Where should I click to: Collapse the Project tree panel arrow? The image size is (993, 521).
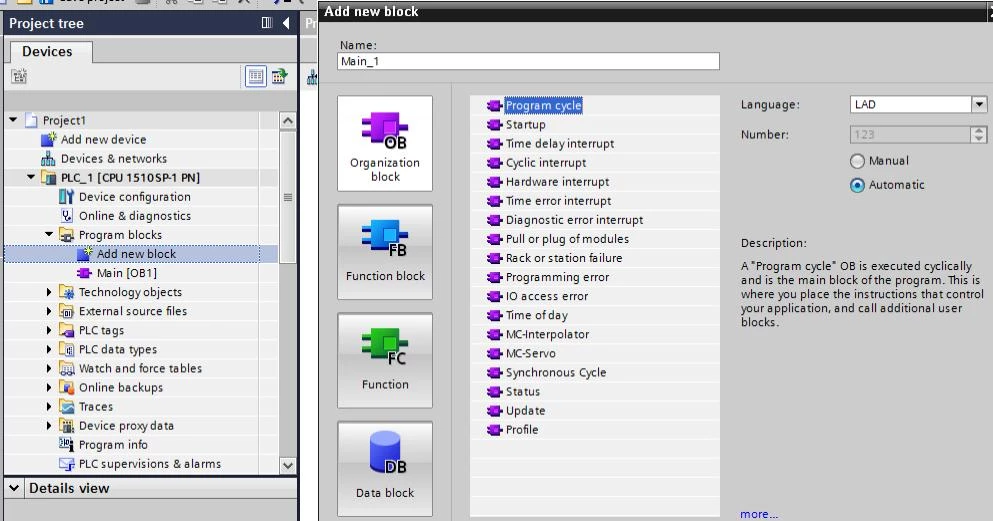click(x=287, y=23)
